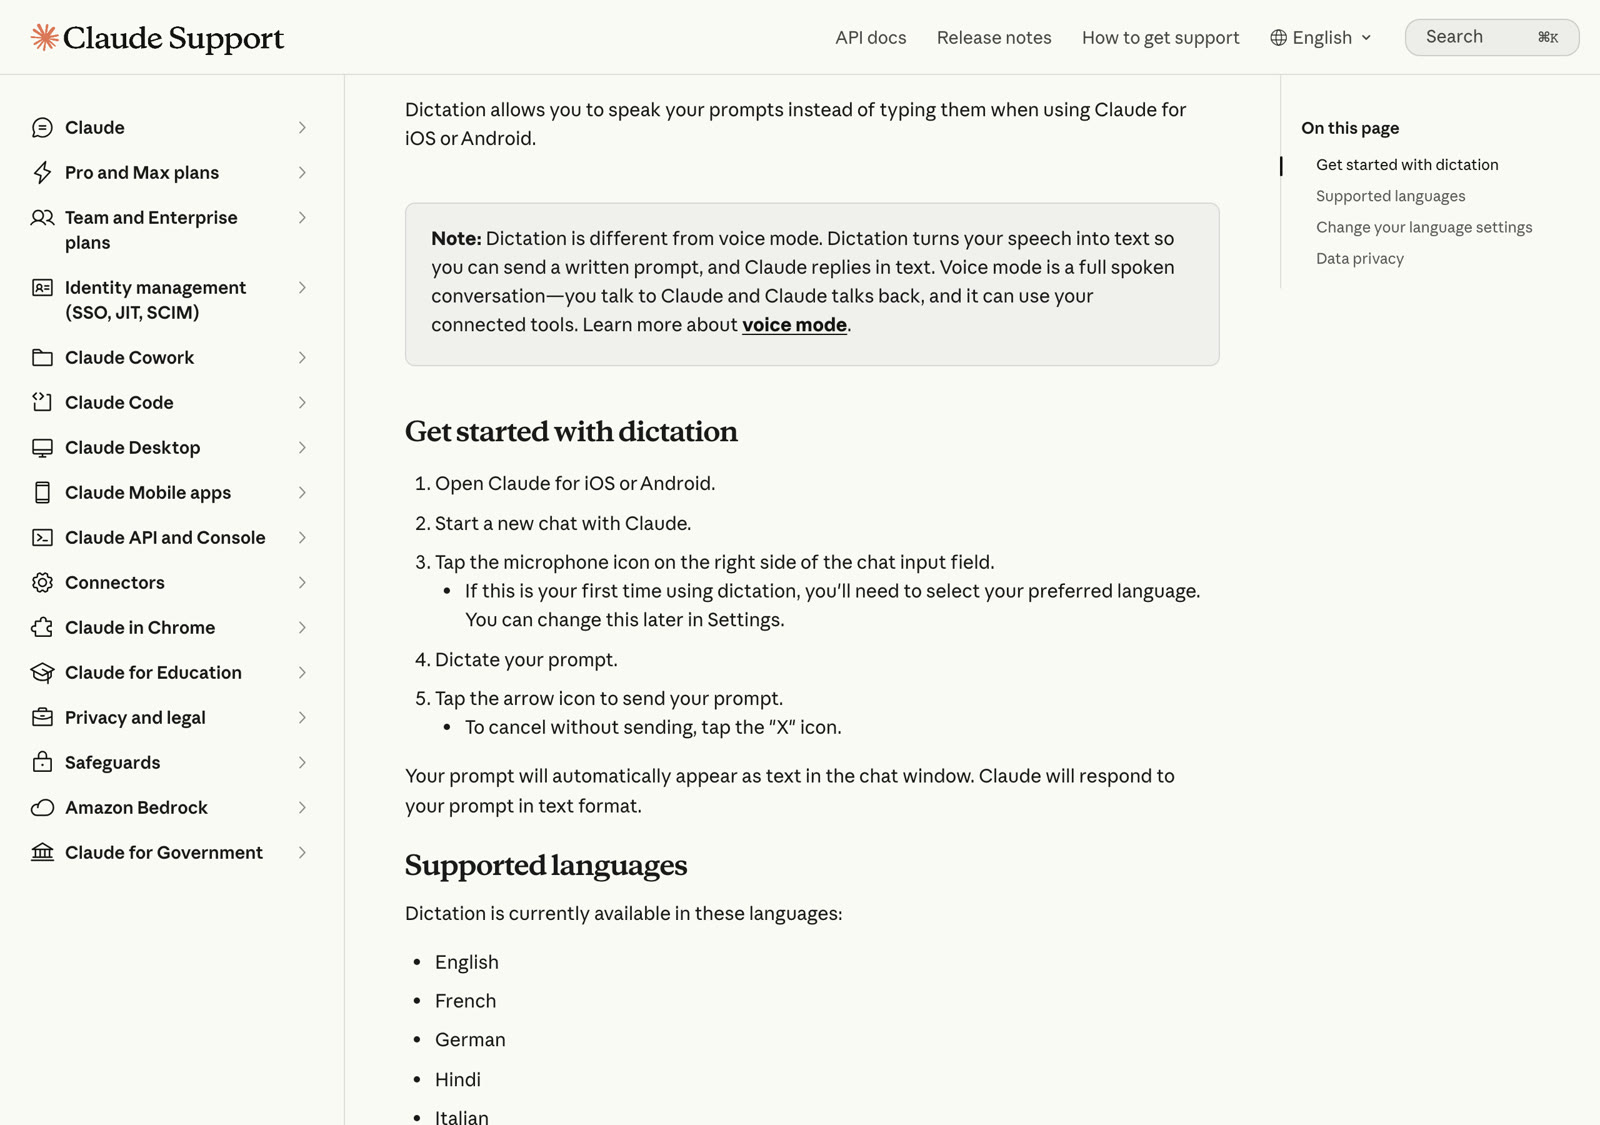Open the Safeguards sidebar category

point(170,762)
